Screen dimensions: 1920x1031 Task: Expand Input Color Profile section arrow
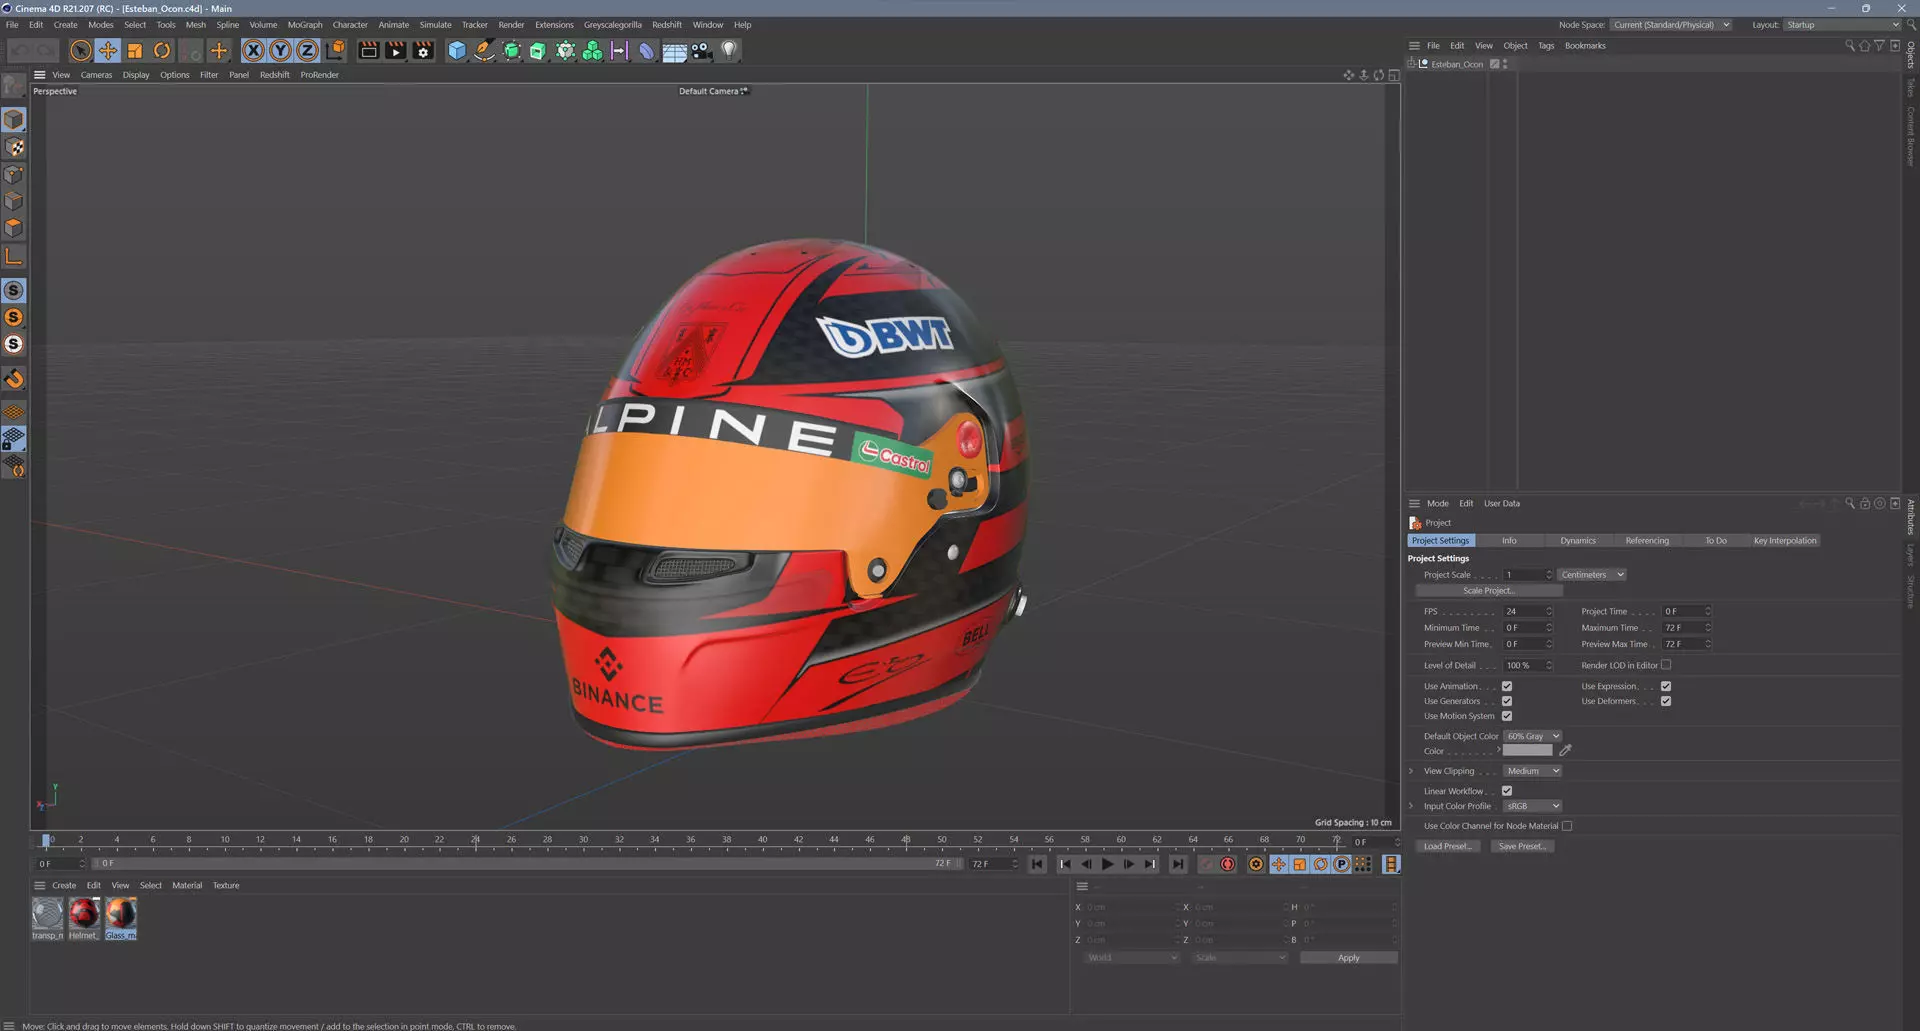coord(1411,806)
